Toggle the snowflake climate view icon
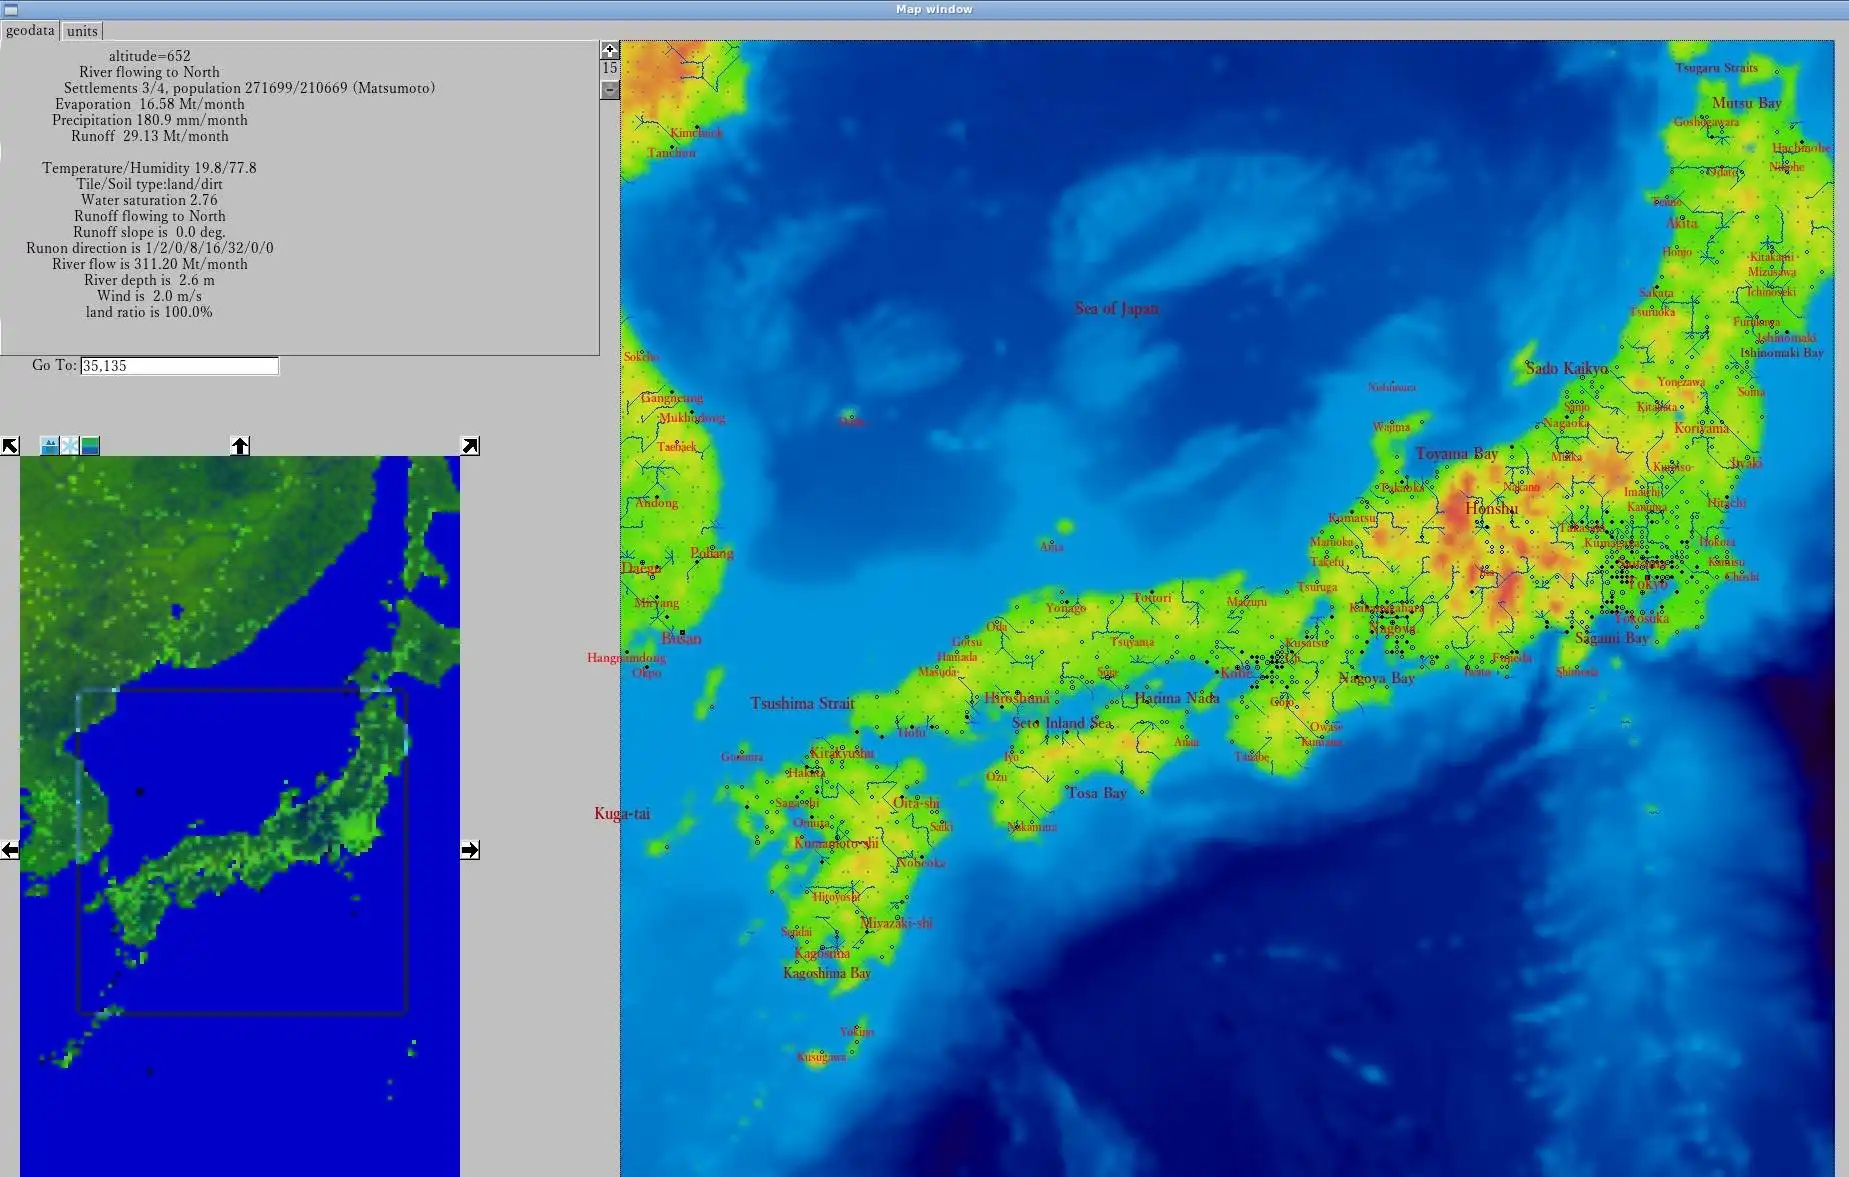The width and height of the screenshot is (1849, 1177). click(x=70, y=446)
